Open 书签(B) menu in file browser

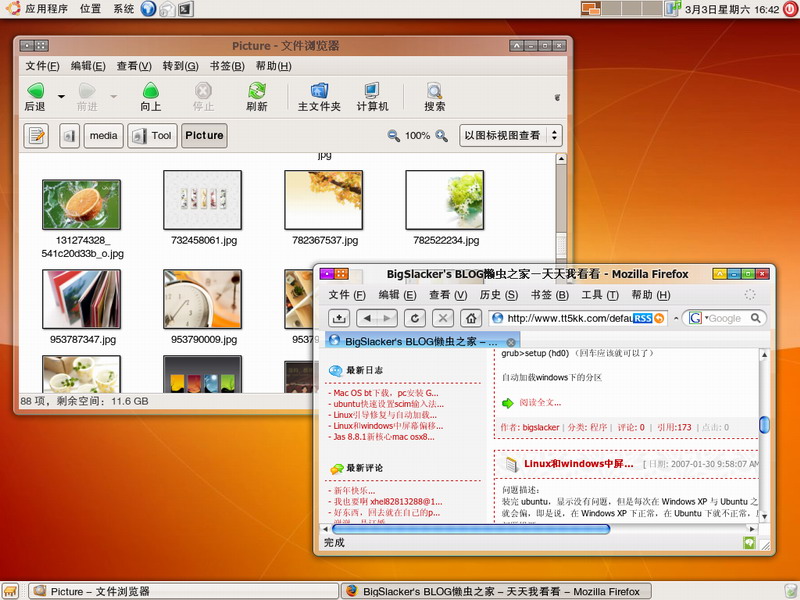(227, 66)
